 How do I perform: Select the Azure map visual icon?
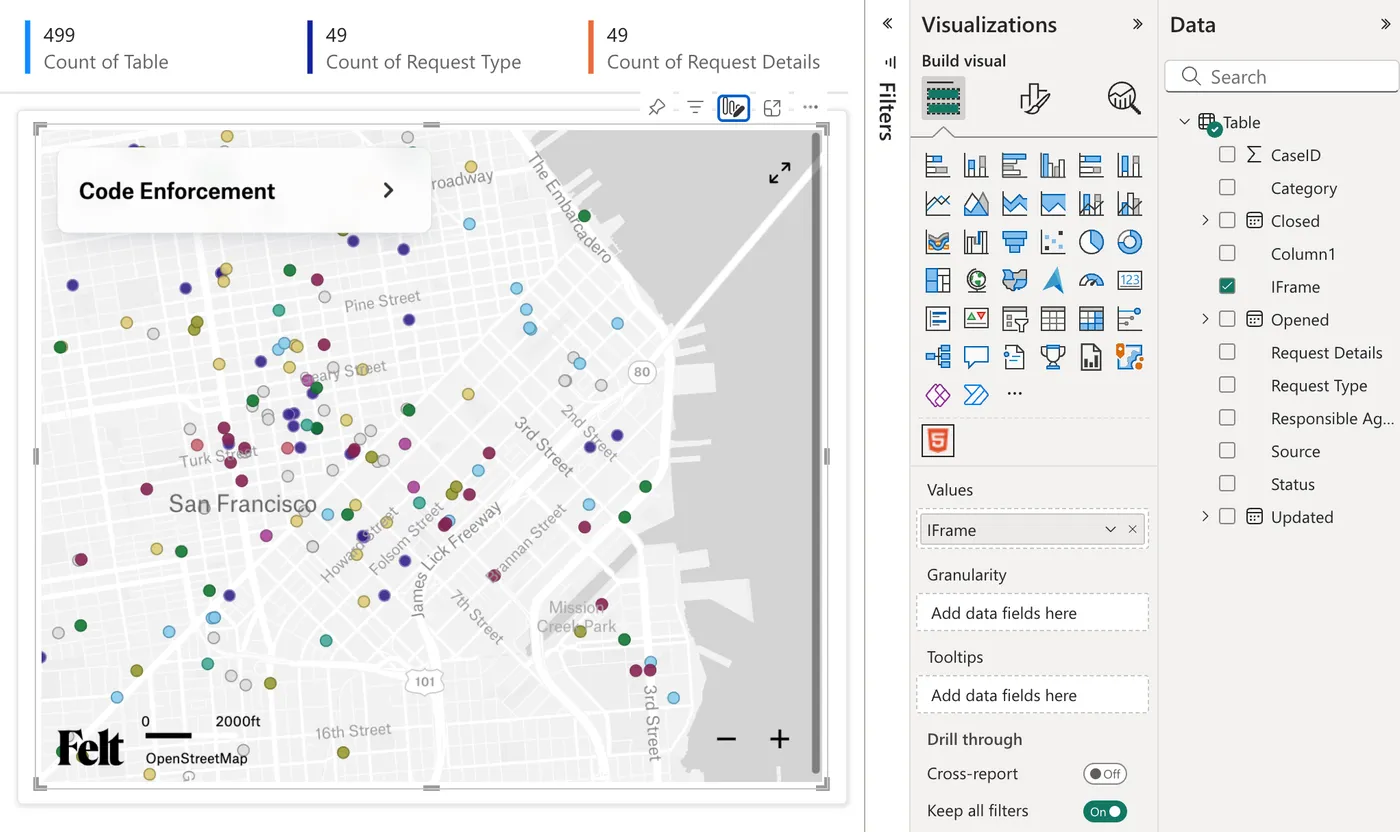pyautogui.click(x=1053, y=280)
